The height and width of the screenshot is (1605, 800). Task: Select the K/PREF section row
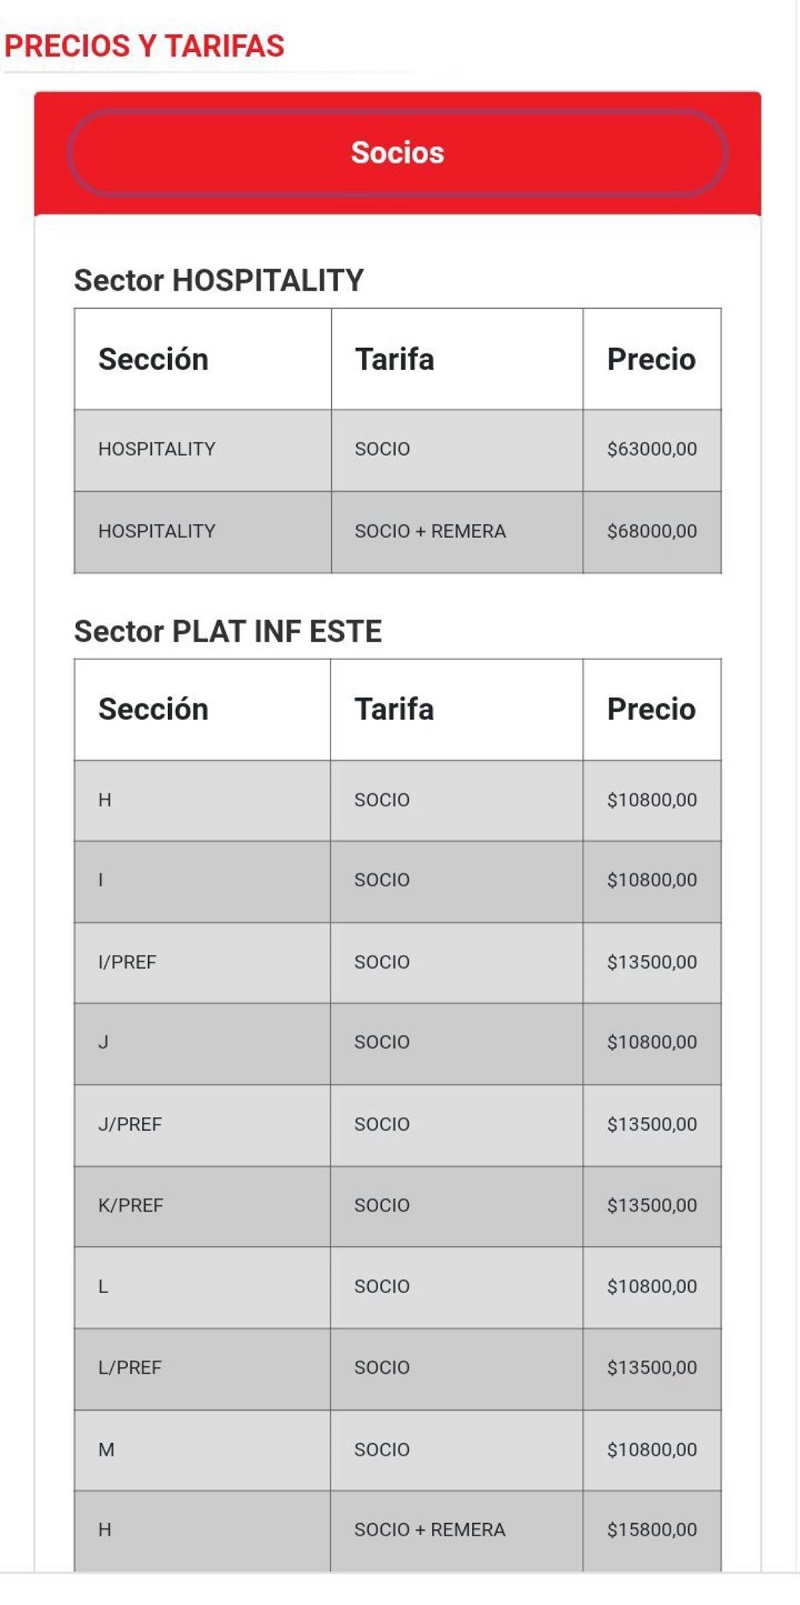pyautogui.click(x=397, y=1205)
